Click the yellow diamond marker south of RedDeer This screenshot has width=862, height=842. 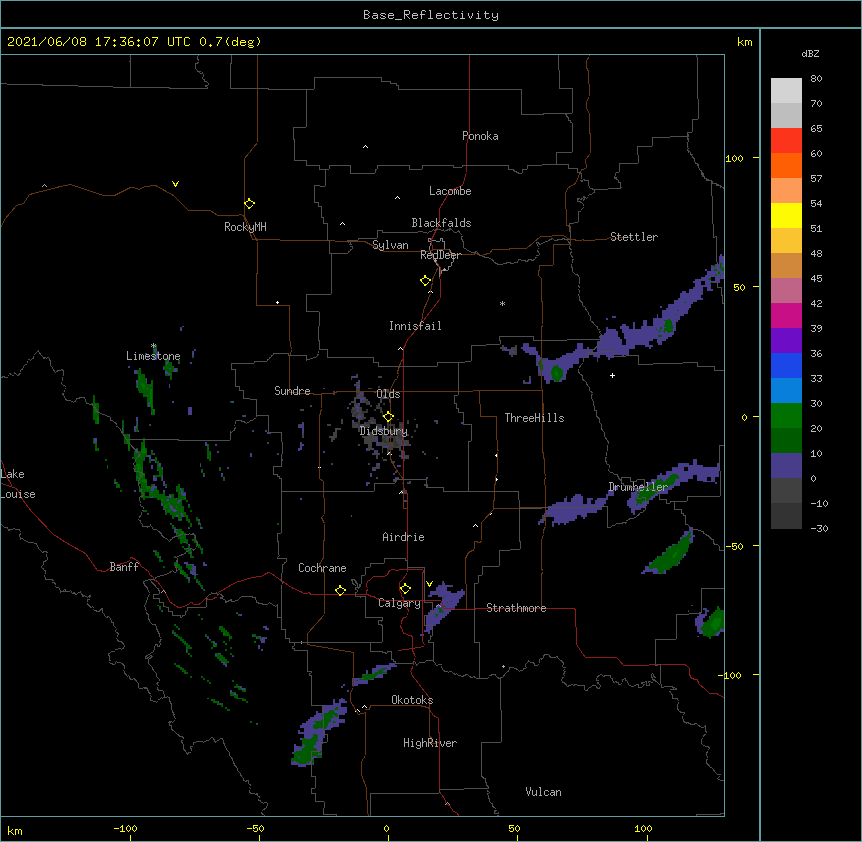tap(425, 281)
